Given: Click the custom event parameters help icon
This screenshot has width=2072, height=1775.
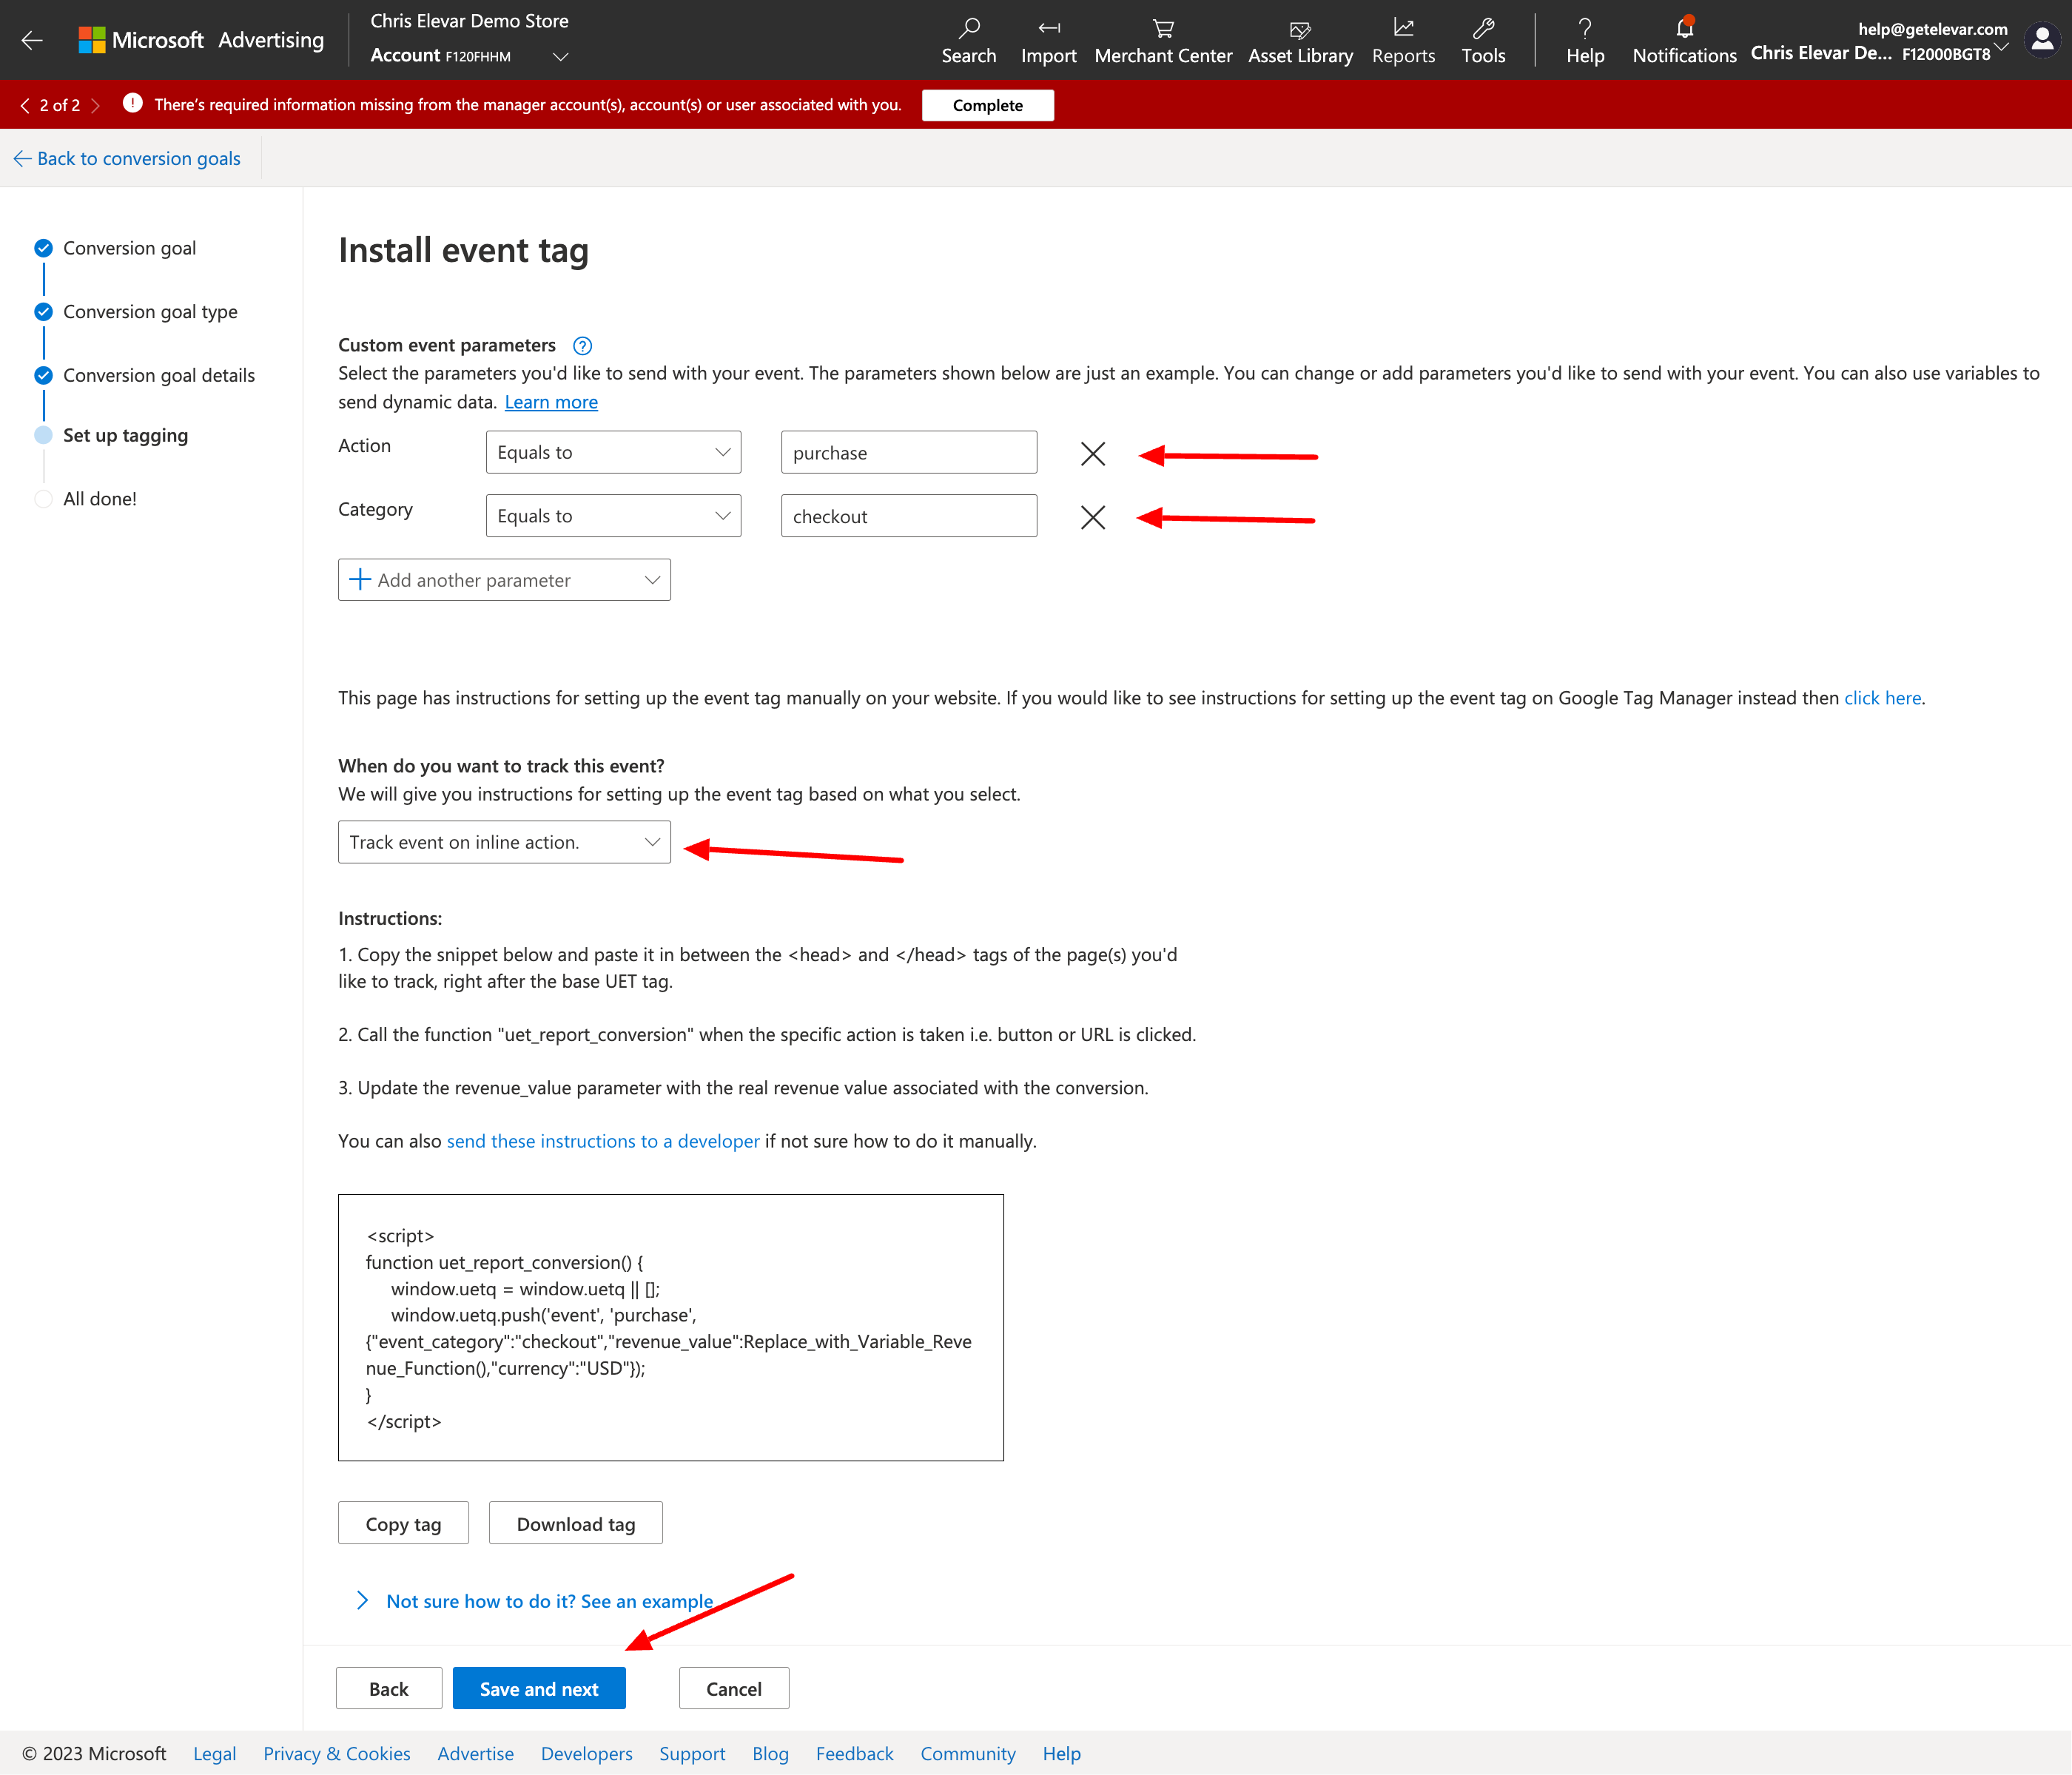Looking at the screenshot, I should (582, 346).
